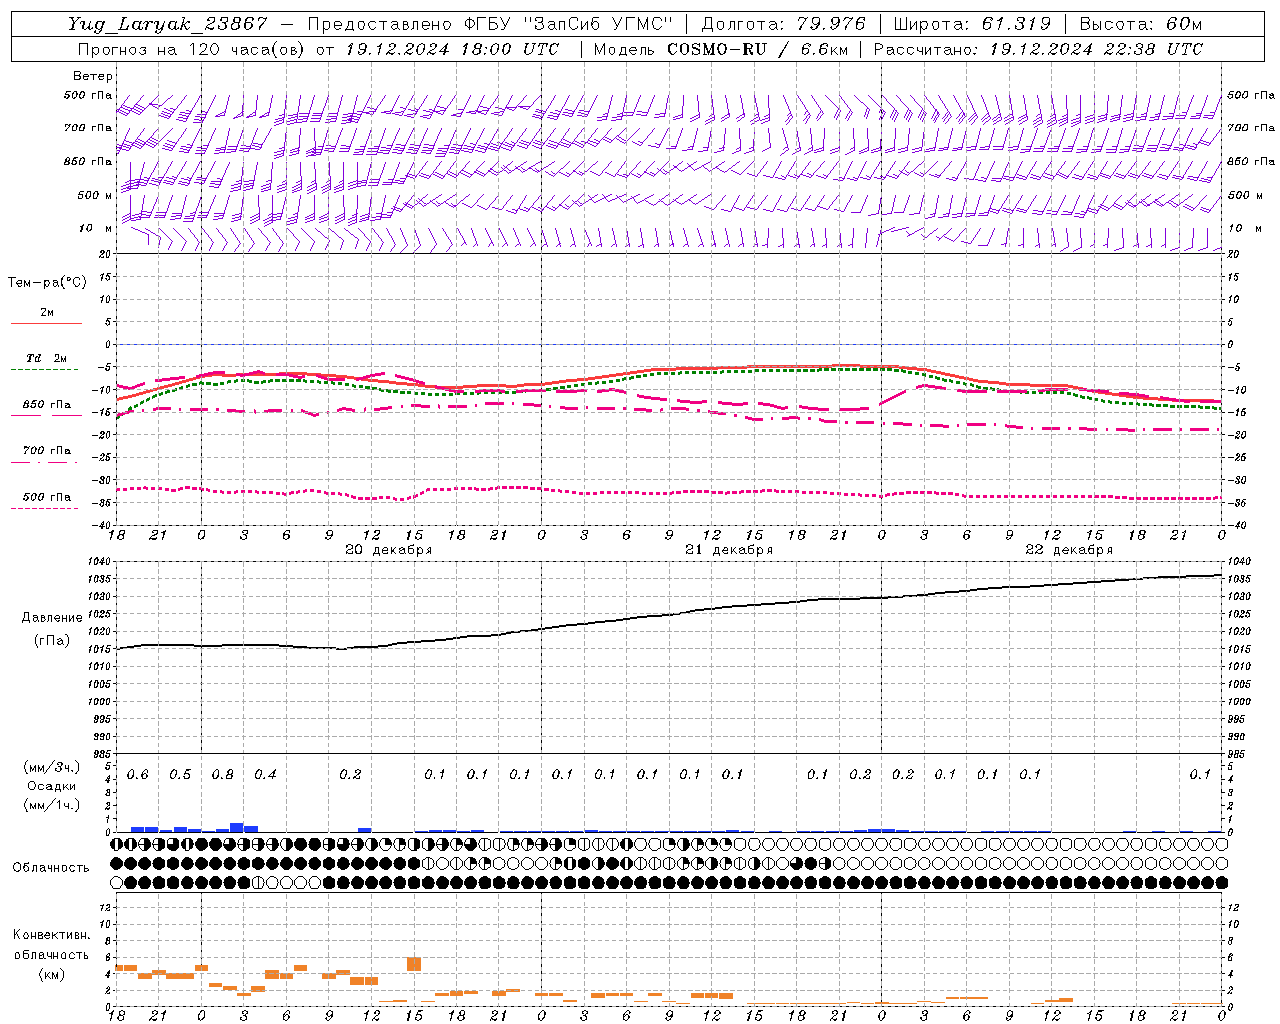Select the 0.5 precipitation value
Screen dimensions: 1280x1024
[180, 775]
